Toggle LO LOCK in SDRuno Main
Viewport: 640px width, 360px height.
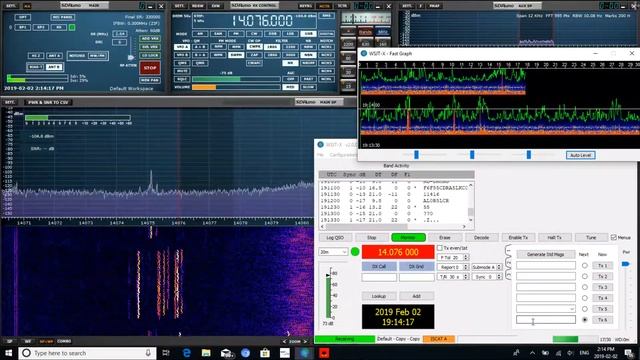point(150,55)
